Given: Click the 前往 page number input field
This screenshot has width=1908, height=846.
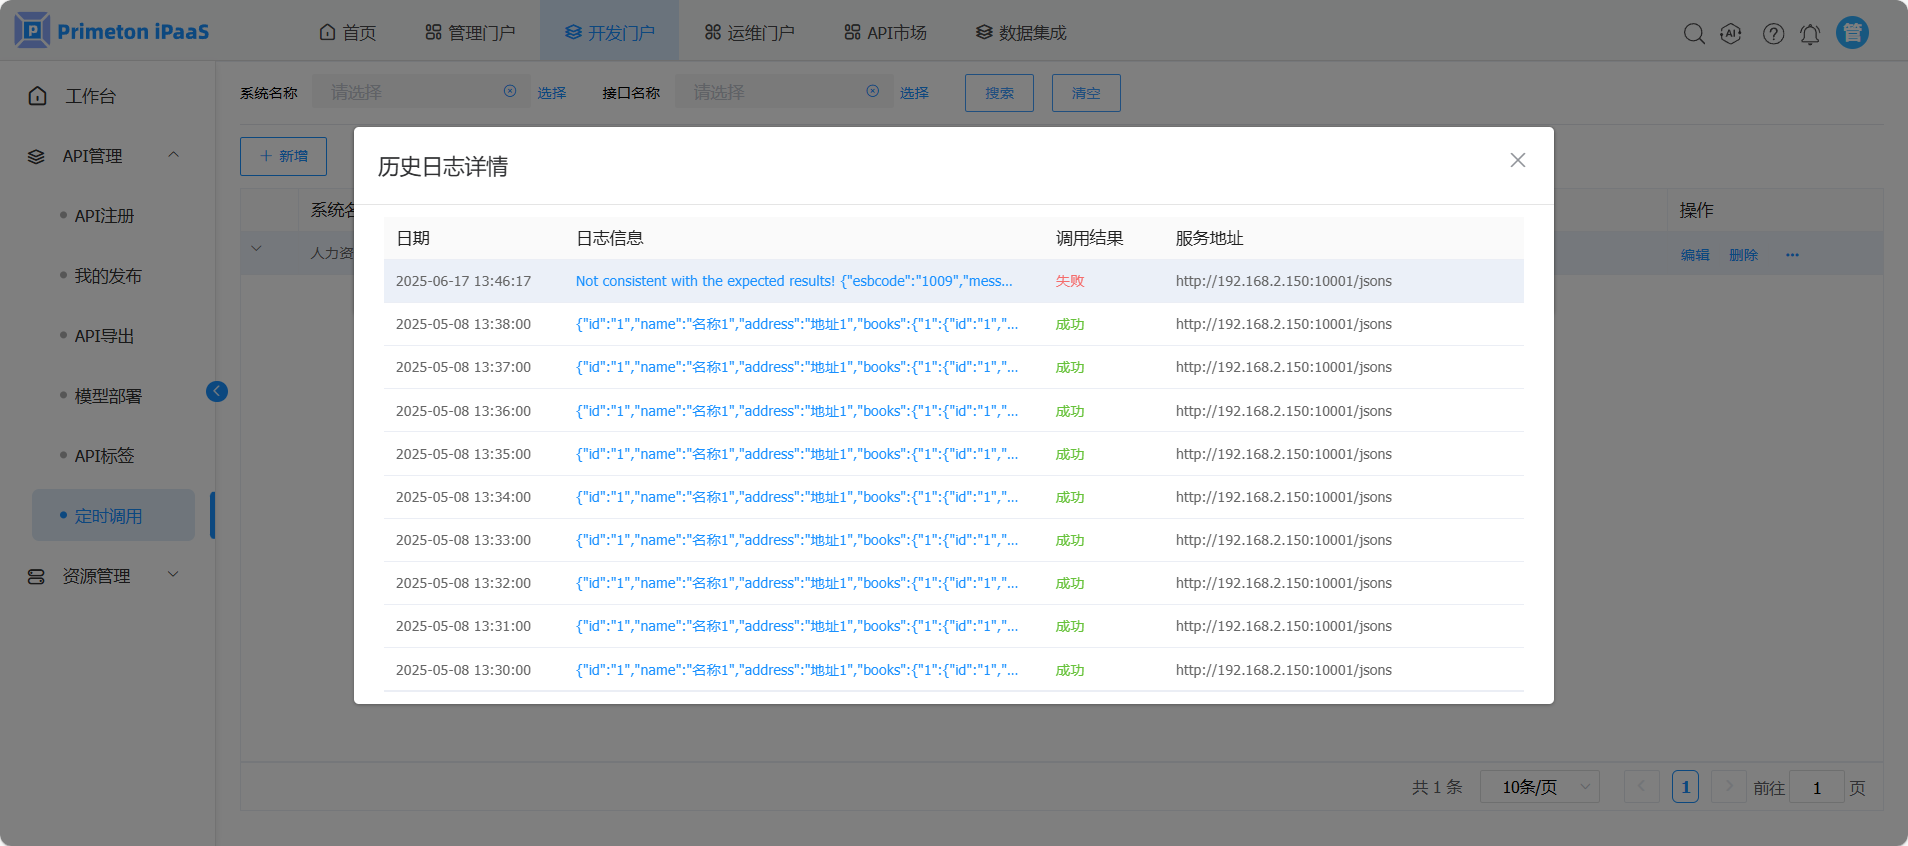Looking at the screenshot, I should [1816, 787].
